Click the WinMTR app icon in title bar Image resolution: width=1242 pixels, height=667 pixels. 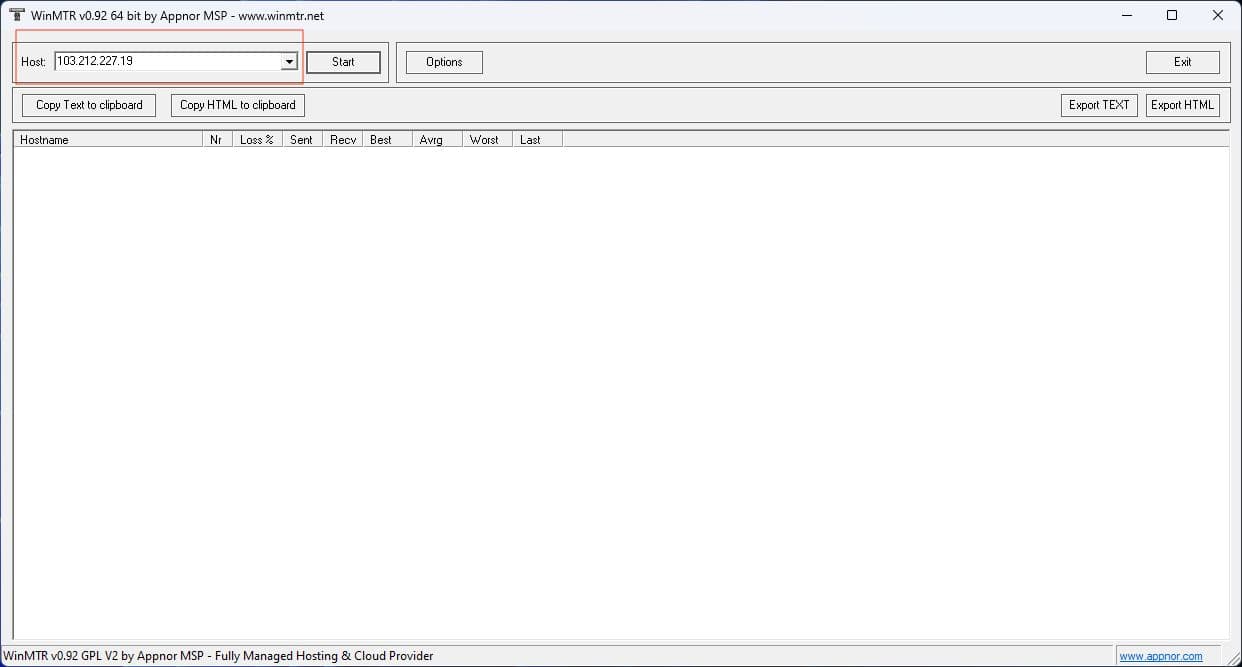(16, 15)
